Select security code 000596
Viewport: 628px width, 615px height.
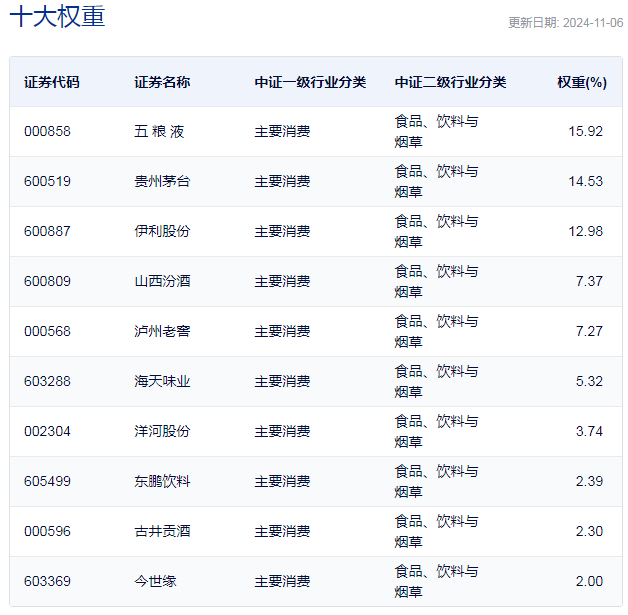(47, 531)
